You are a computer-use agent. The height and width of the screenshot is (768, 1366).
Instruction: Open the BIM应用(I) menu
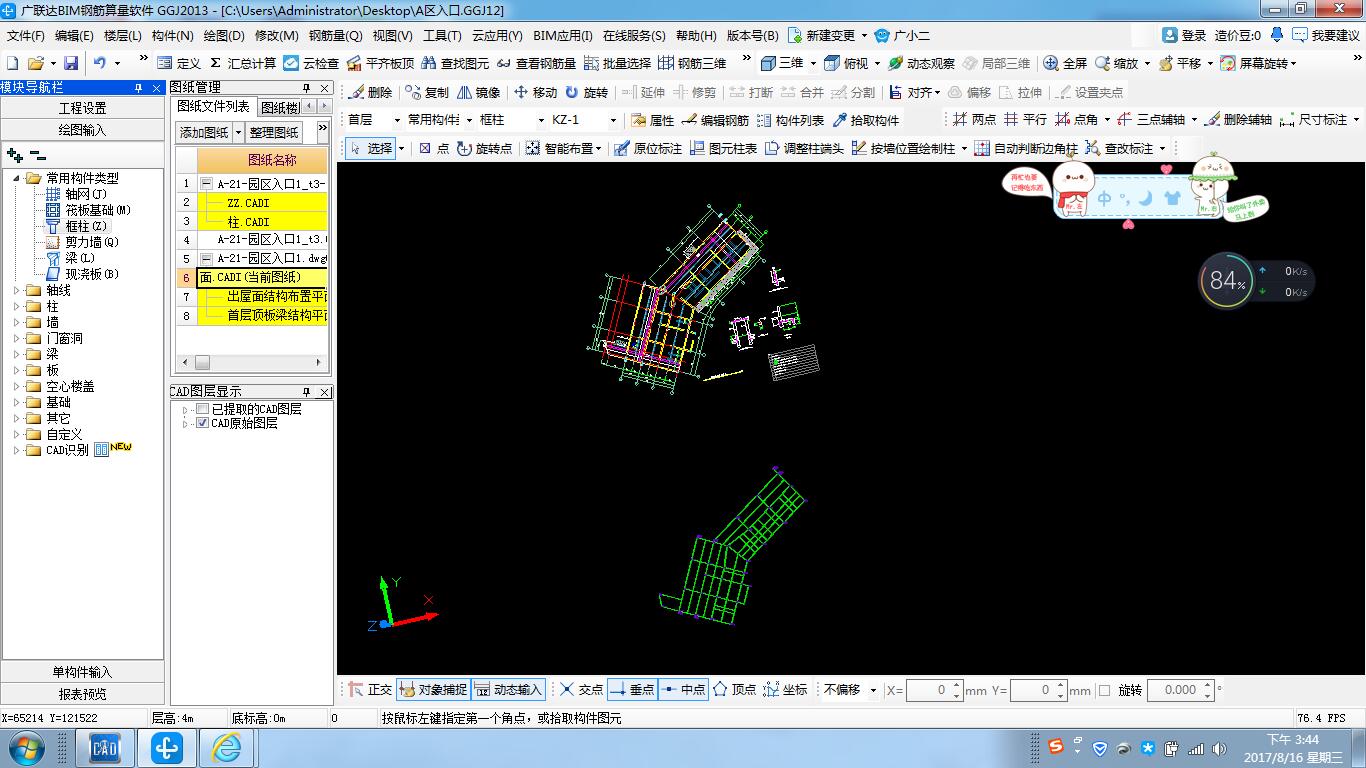563,35
